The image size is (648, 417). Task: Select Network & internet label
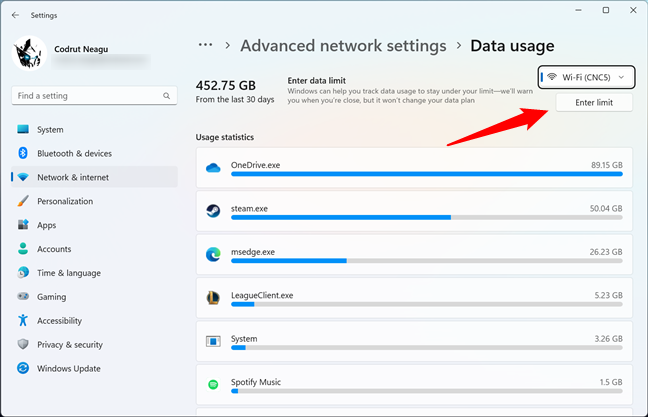point(73,178)
